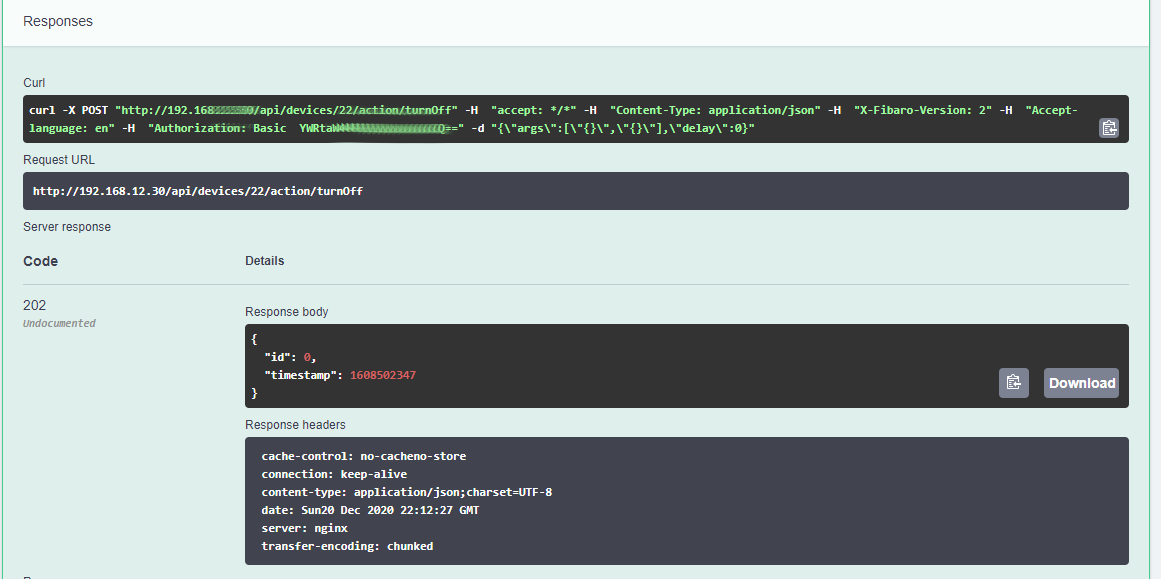The image size is (1161, 579).
Task: Click the transfer-encoding: chunked header line
Action: tap(347, 546)
